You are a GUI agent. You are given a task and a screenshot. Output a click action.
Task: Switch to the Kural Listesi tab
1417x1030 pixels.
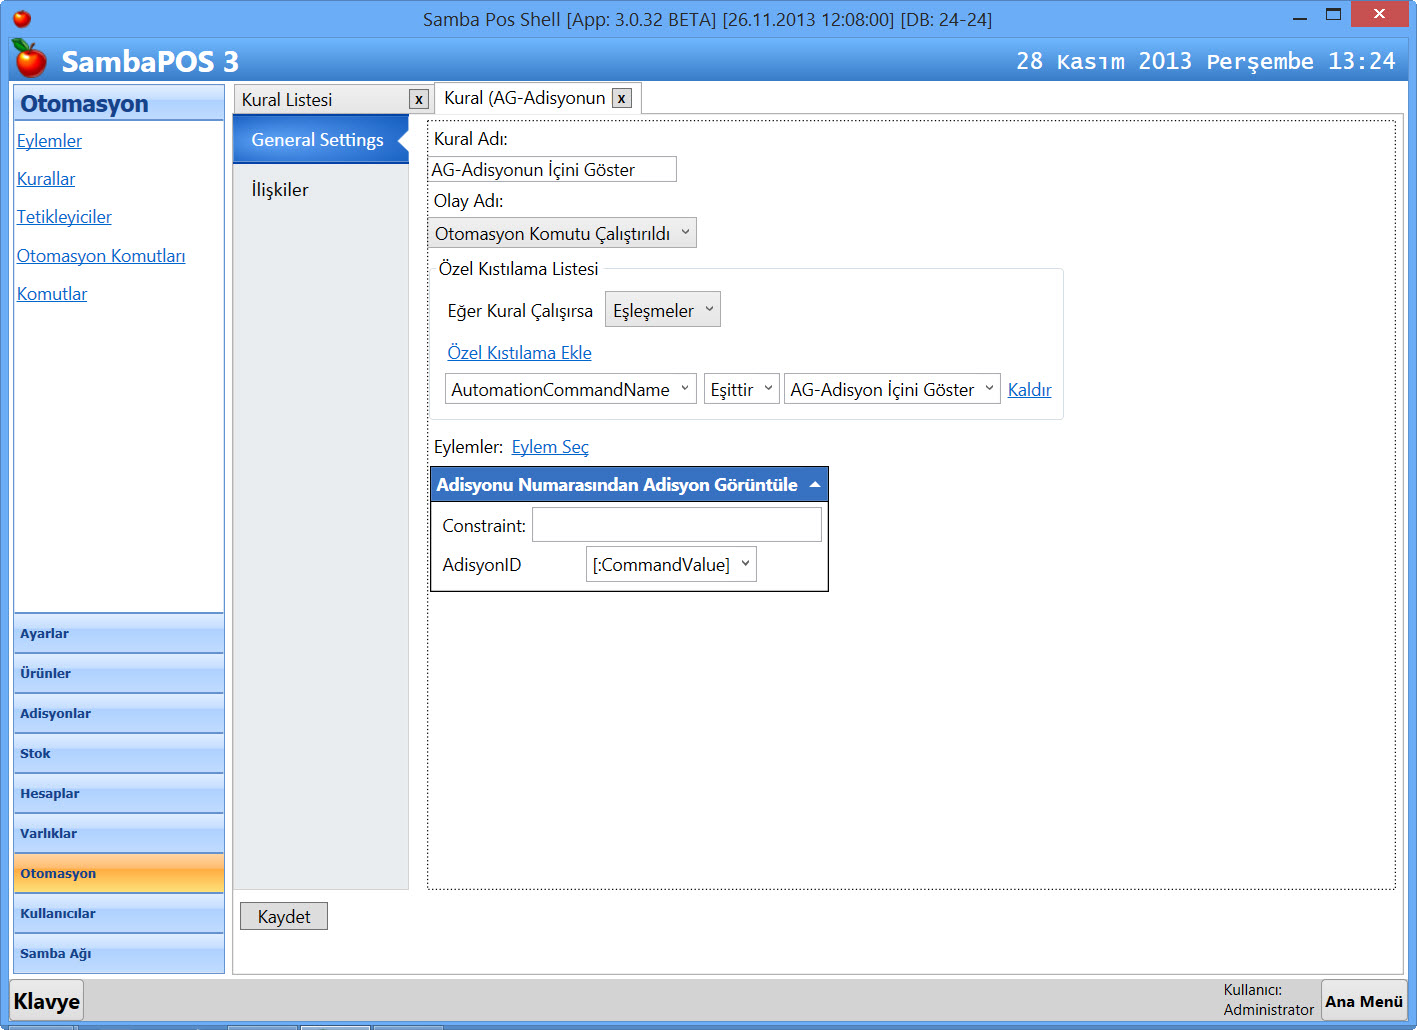click(x=320, y=100)
